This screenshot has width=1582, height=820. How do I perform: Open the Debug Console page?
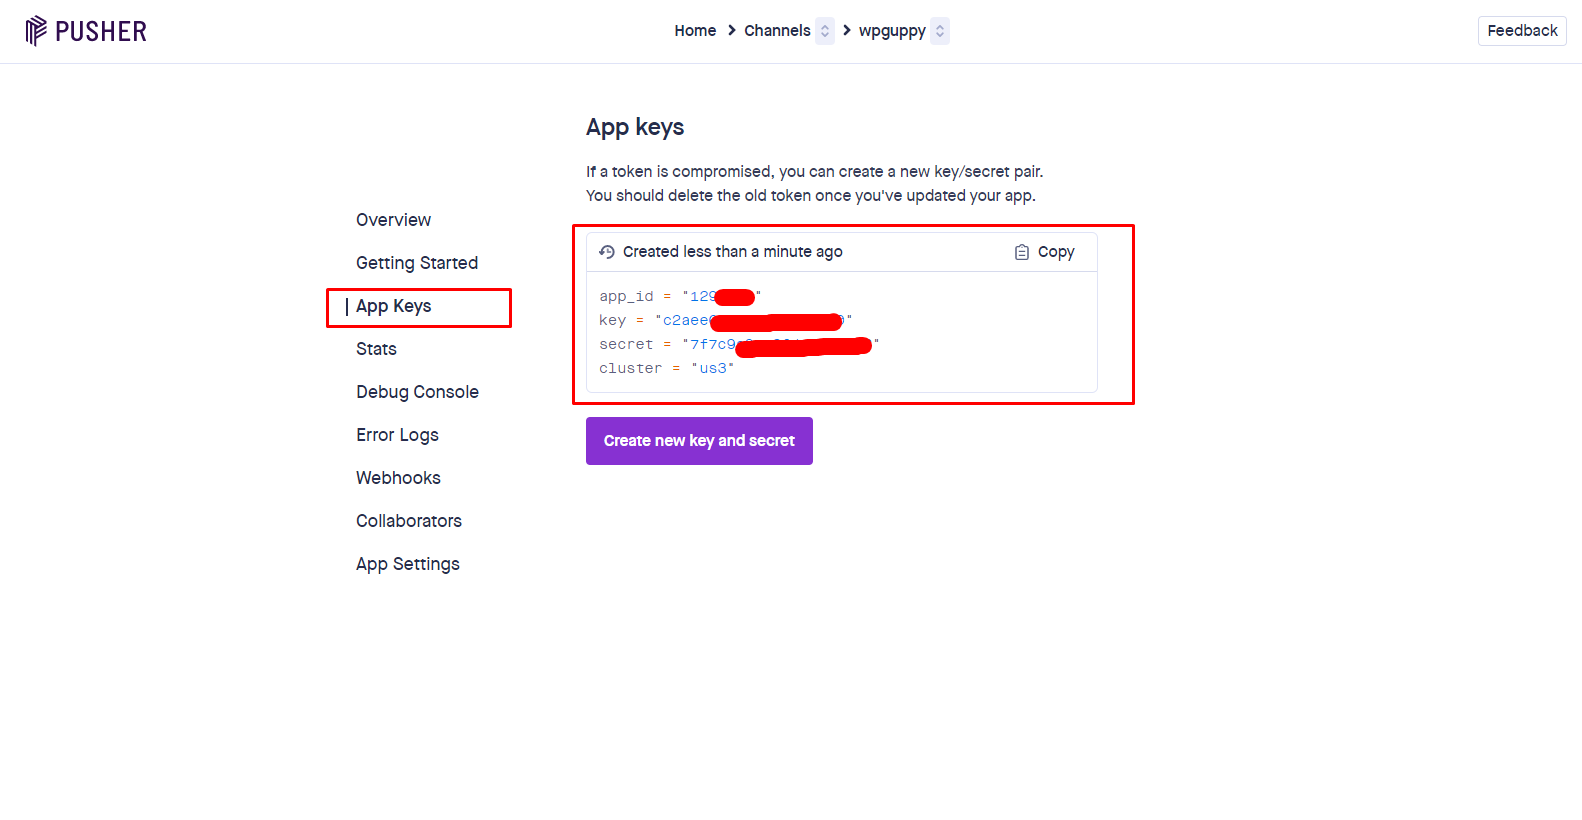pyautogui.click(x=417, y=392)
